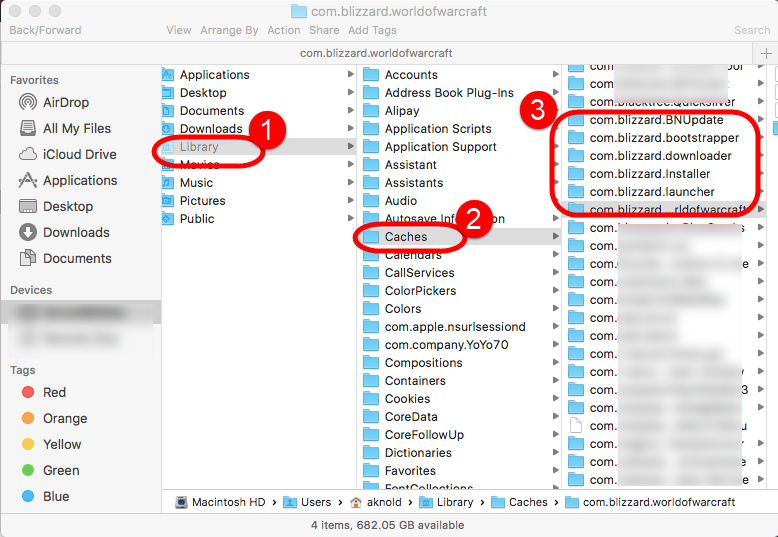This screenshot has height=537, width=778.
Task: Select com.blizzard.launcher folder
Action: coord(665,192)
